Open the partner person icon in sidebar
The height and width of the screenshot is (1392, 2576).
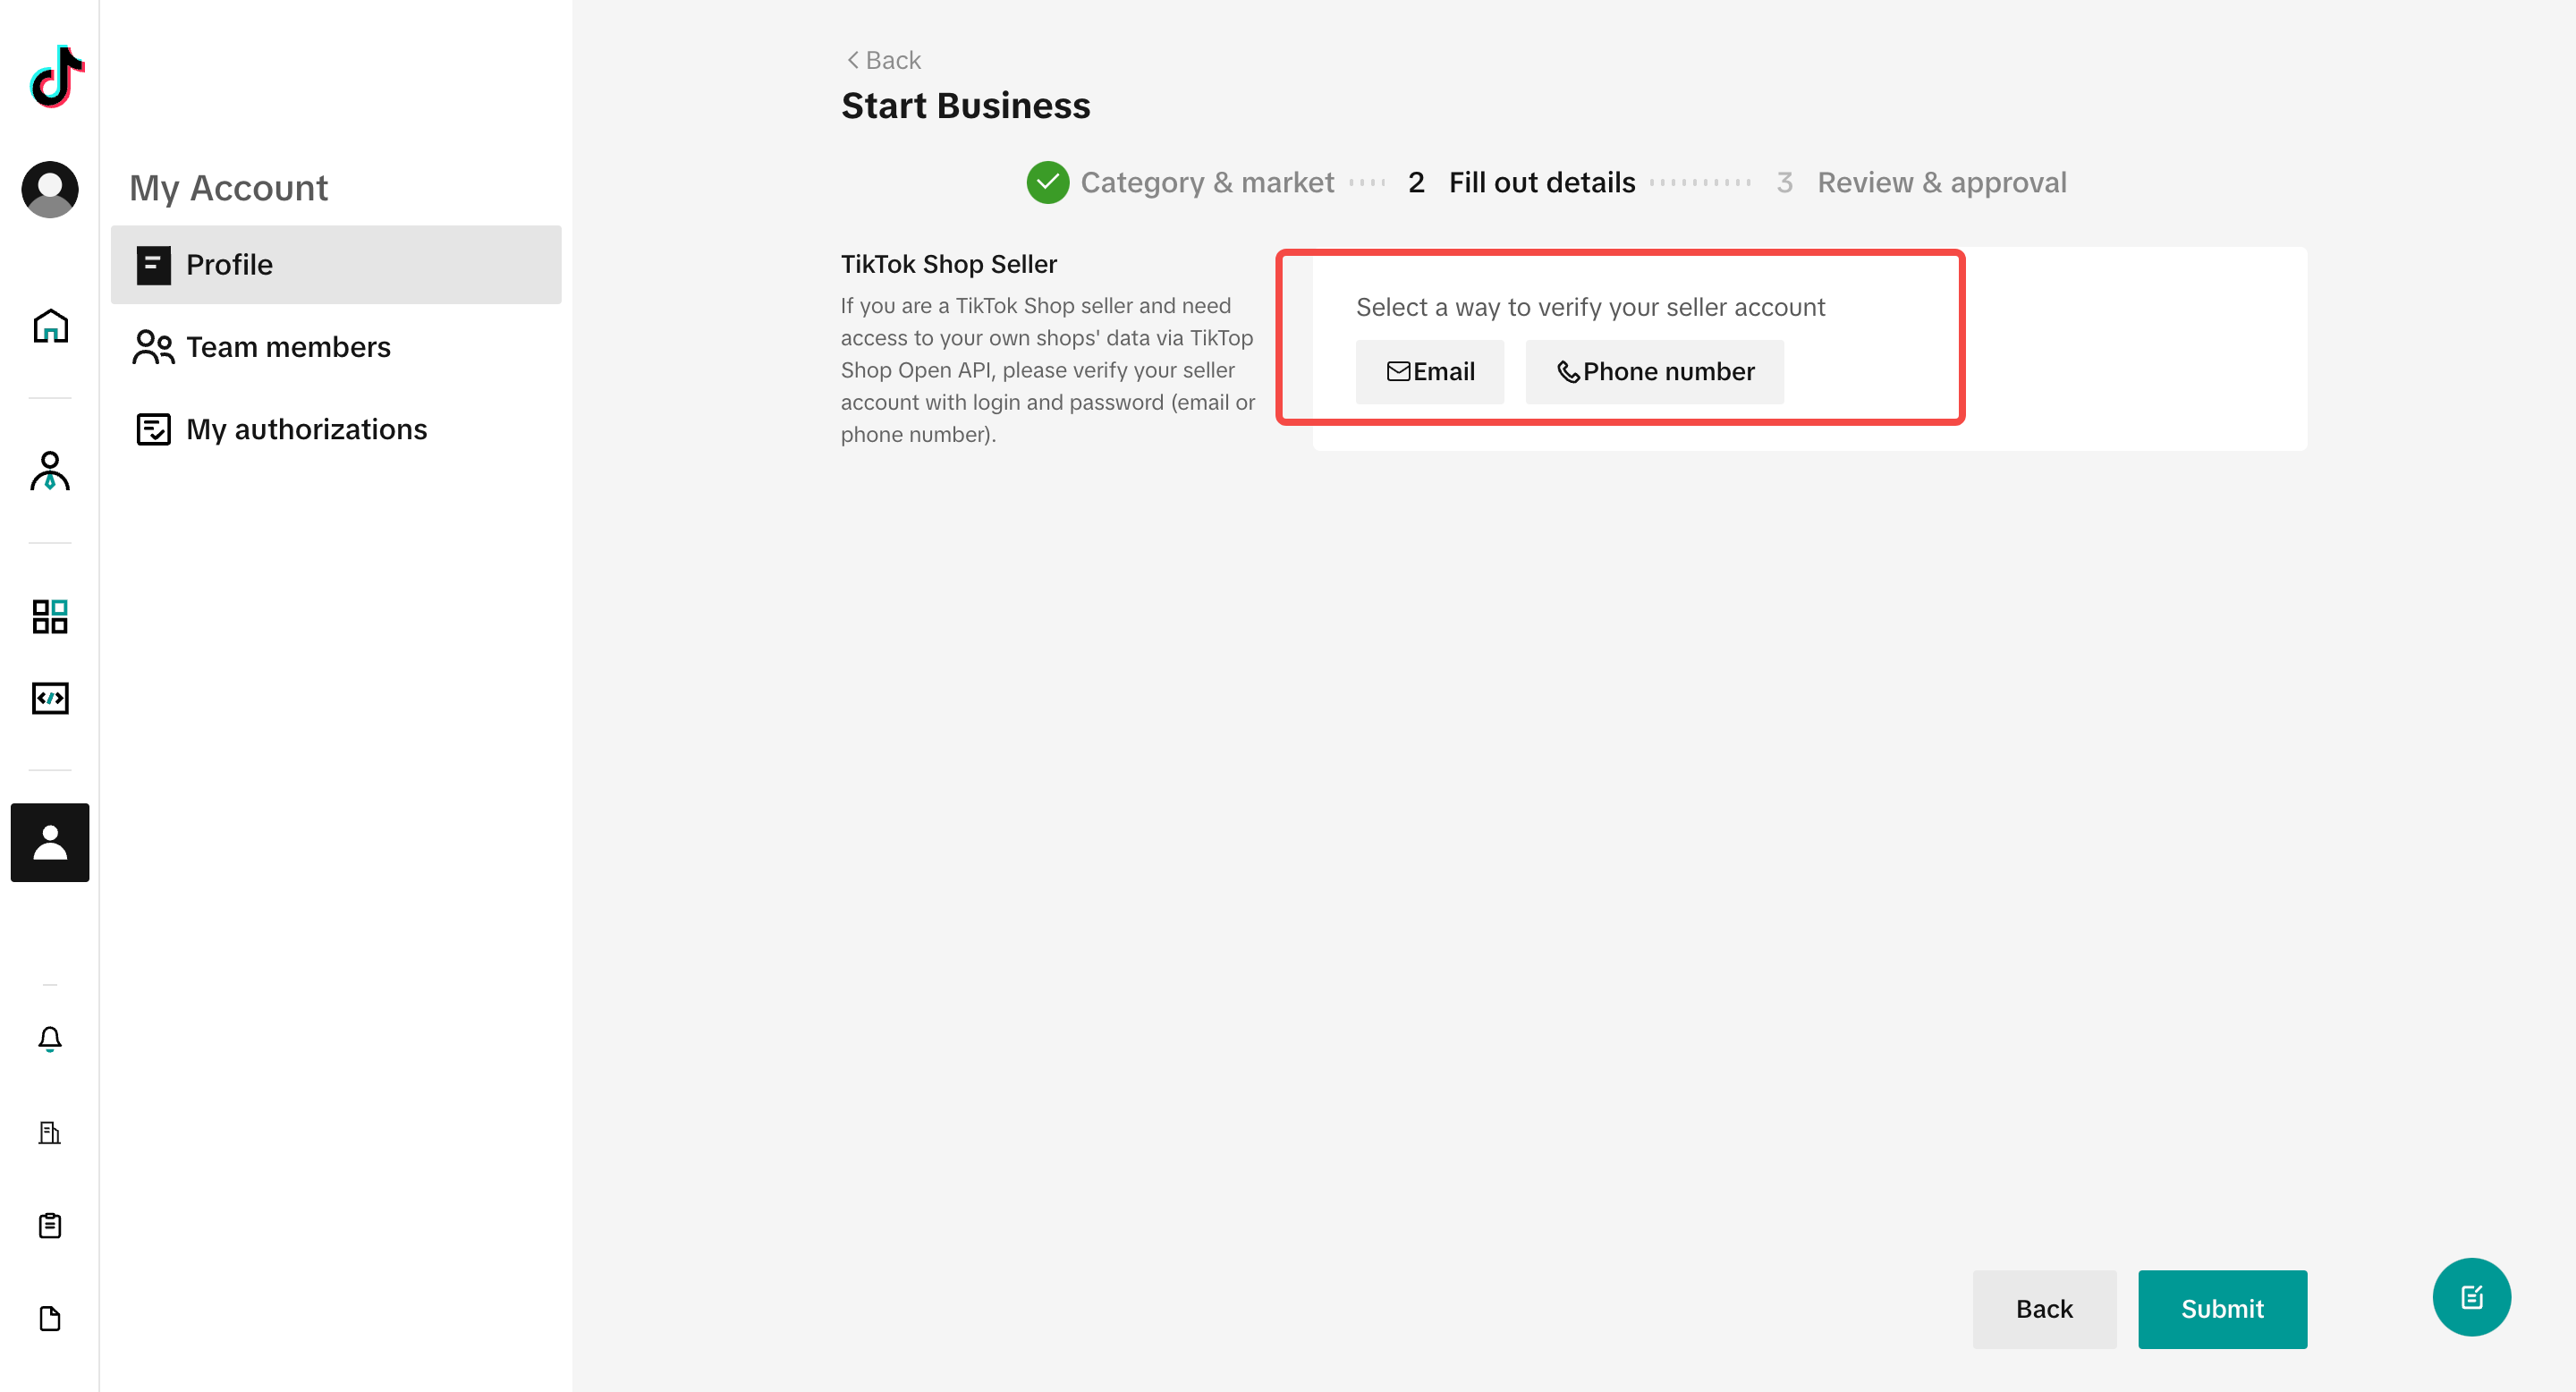click(x=50, y=471)
